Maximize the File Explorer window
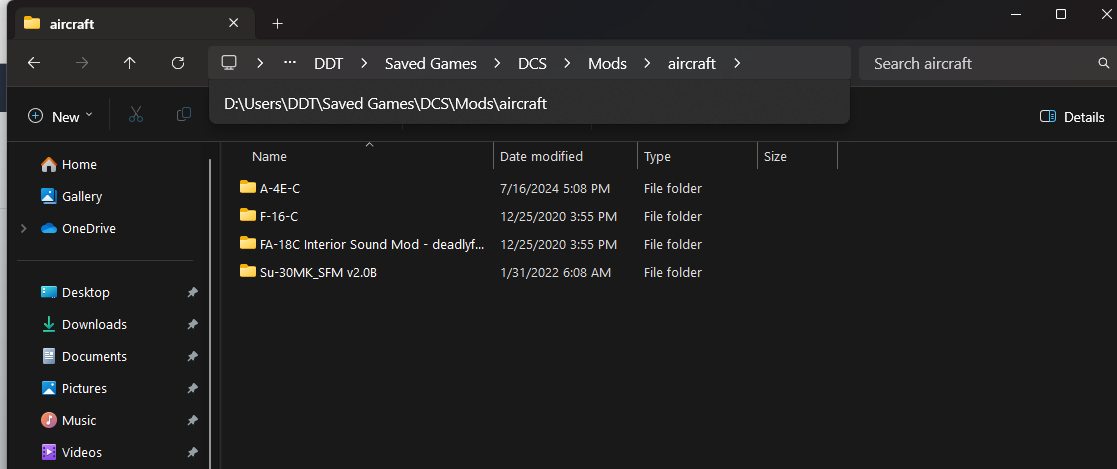Viewport: 1117px width, 469px height. click(1061, 14)
